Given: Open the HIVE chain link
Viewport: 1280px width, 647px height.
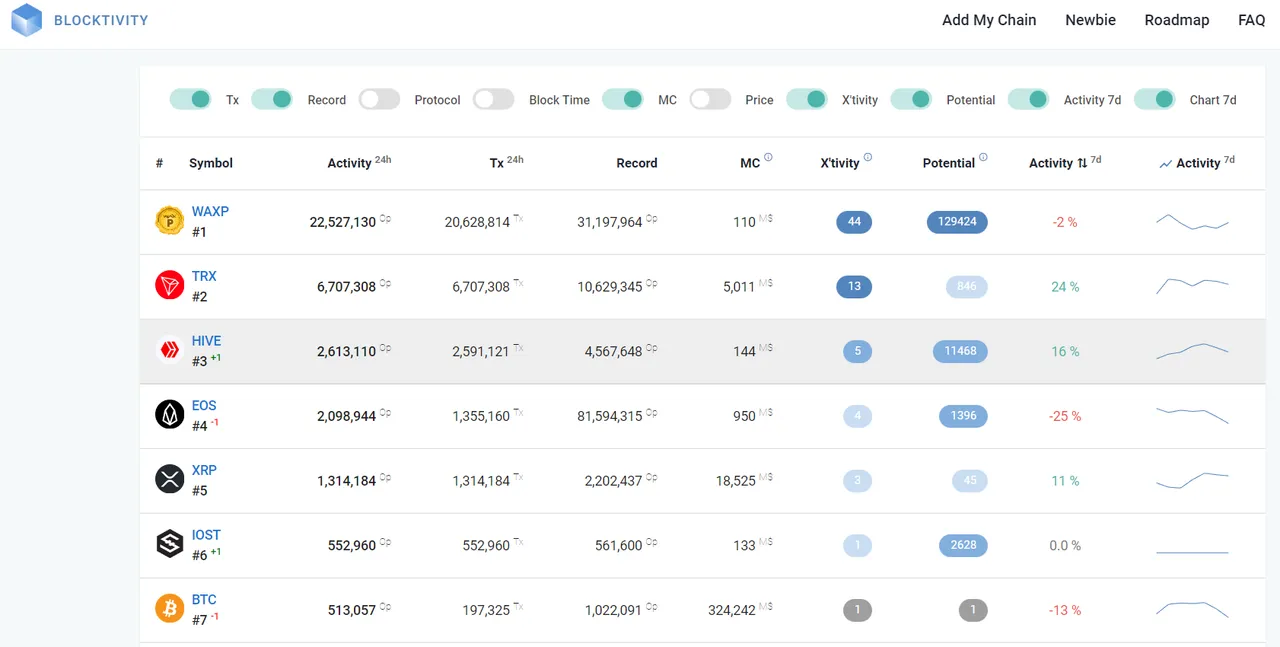Looking at the screenshot, I should click(206, 341).
